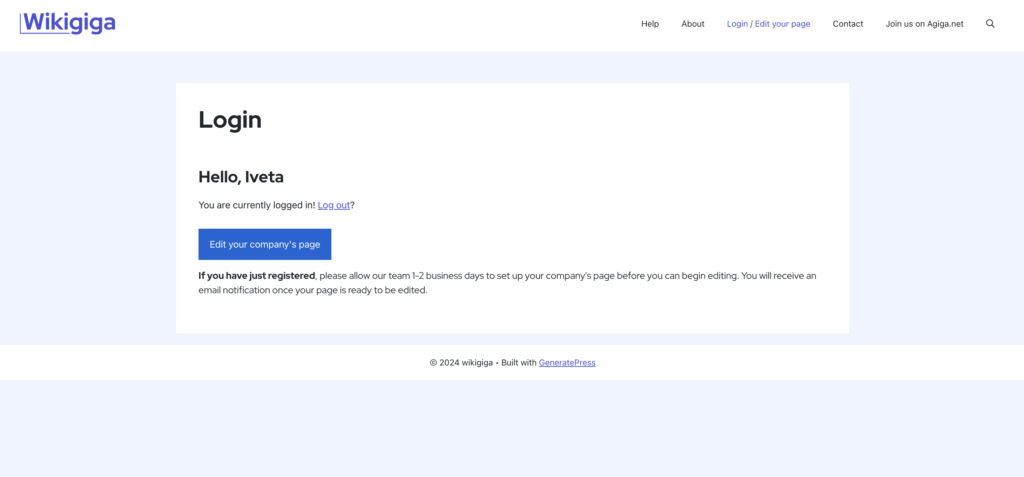Click the question mark after Log out
Screen dimensions: 1024x477
point(353,205)
